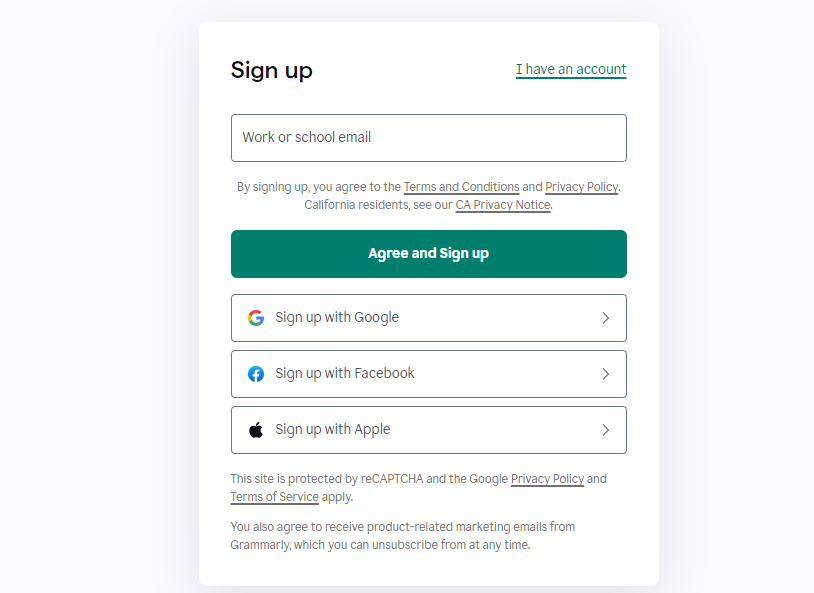Open Google Privacy Policy link in reCAPTCHA notice
Viewport: 814px width, 593px height.
point(548,479)
